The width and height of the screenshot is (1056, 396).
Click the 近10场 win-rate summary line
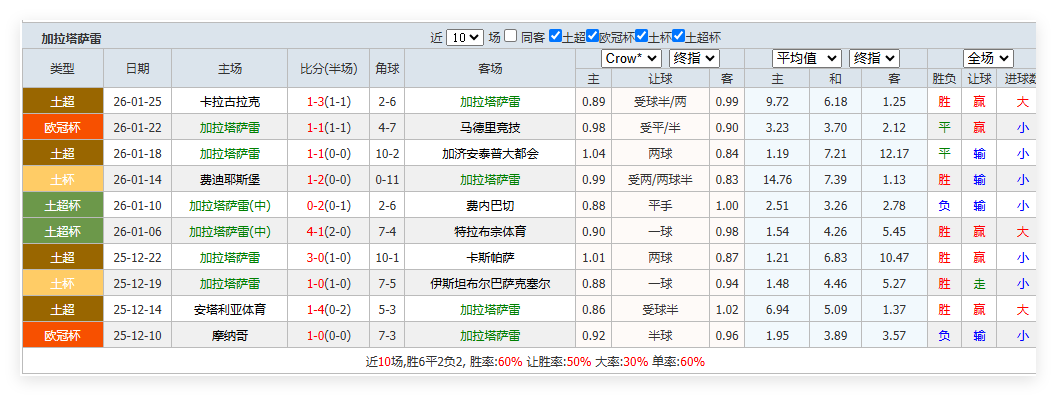(x=535, y=362)
